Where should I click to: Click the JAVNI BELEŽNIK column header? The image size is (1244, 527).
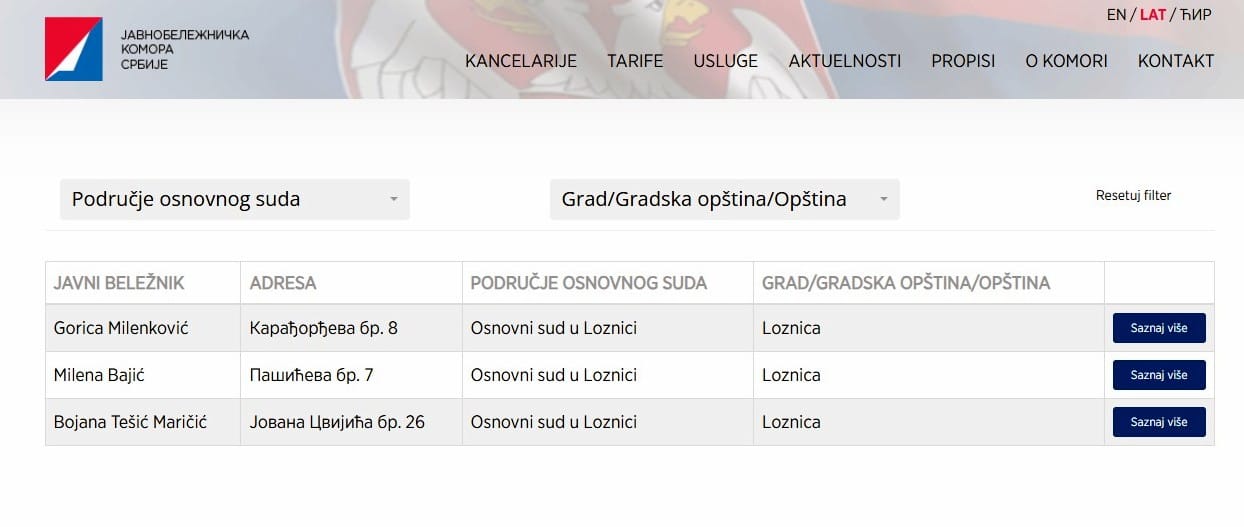[119, 283]
